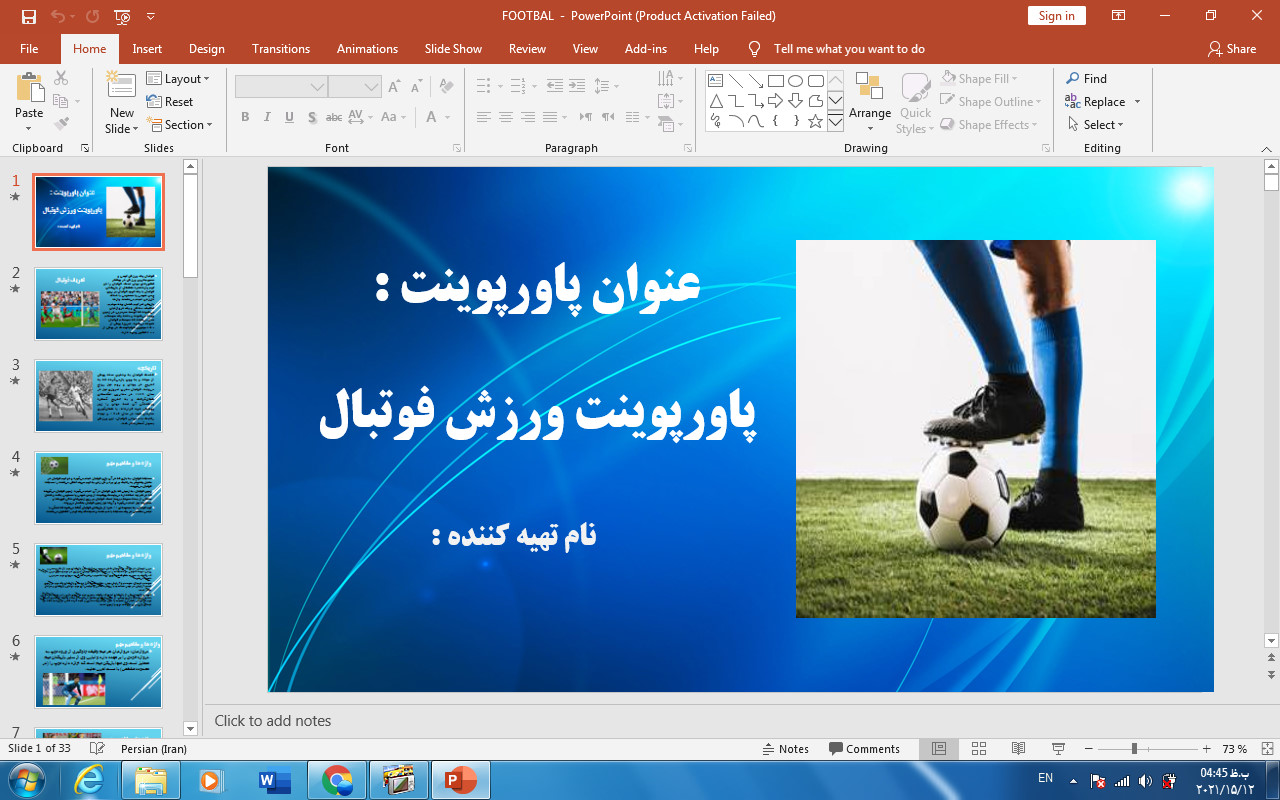This screenshot has height=800, width=1280.
Task: Select the Format Painter
Action: [60, 122]
